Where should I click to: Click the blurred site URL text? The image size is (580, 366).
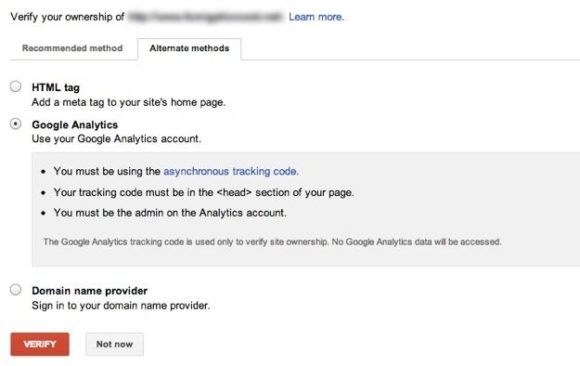[x=206, y=17]
